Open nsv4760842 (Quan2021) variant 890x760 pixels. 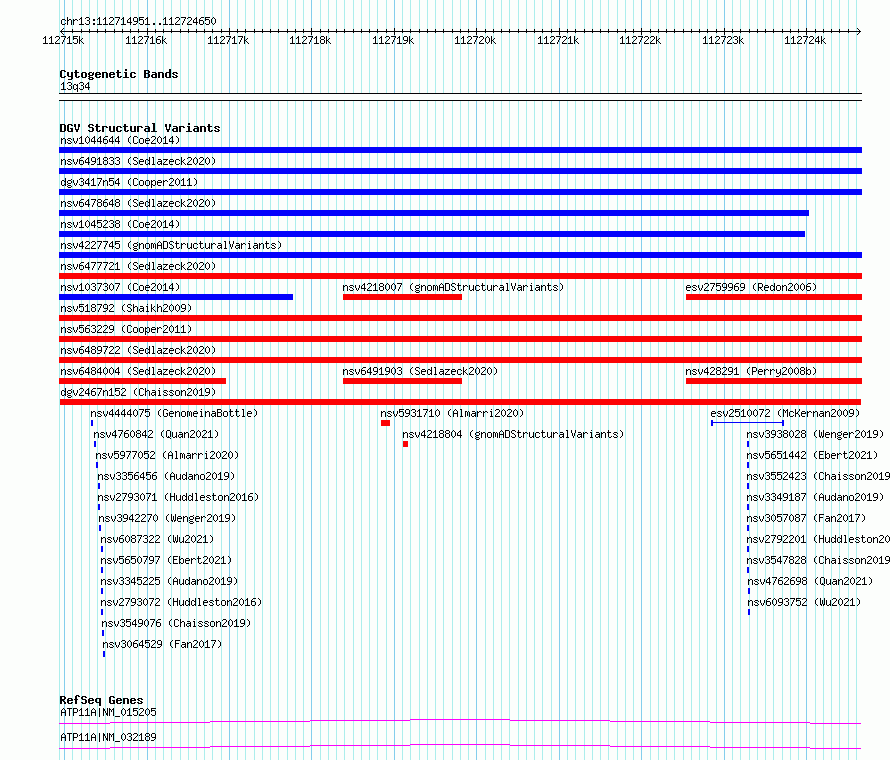156,434
